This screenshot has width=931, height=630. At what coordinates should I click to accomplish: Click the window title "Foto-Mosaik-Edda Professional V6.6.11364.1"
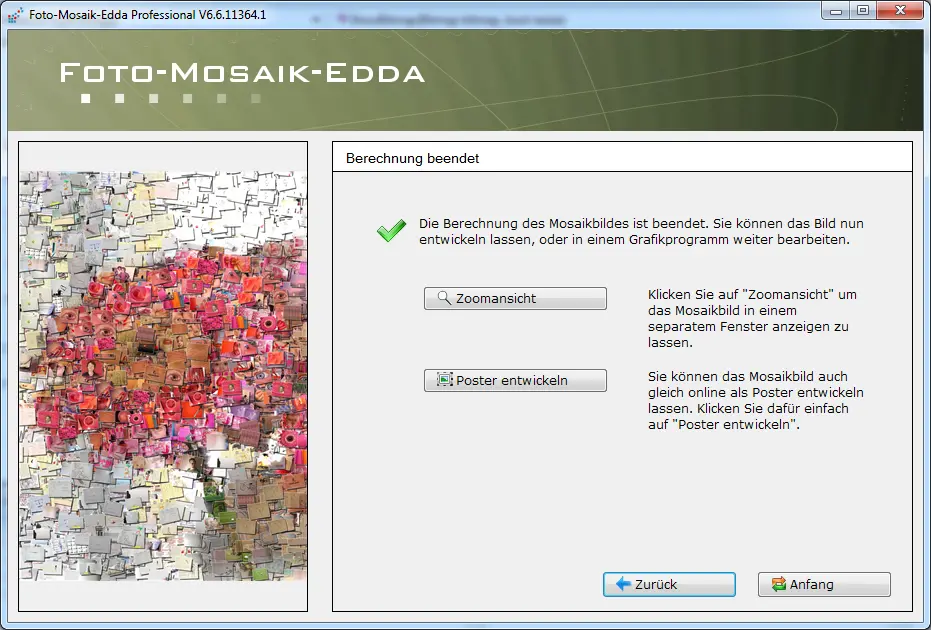(148, 15)
